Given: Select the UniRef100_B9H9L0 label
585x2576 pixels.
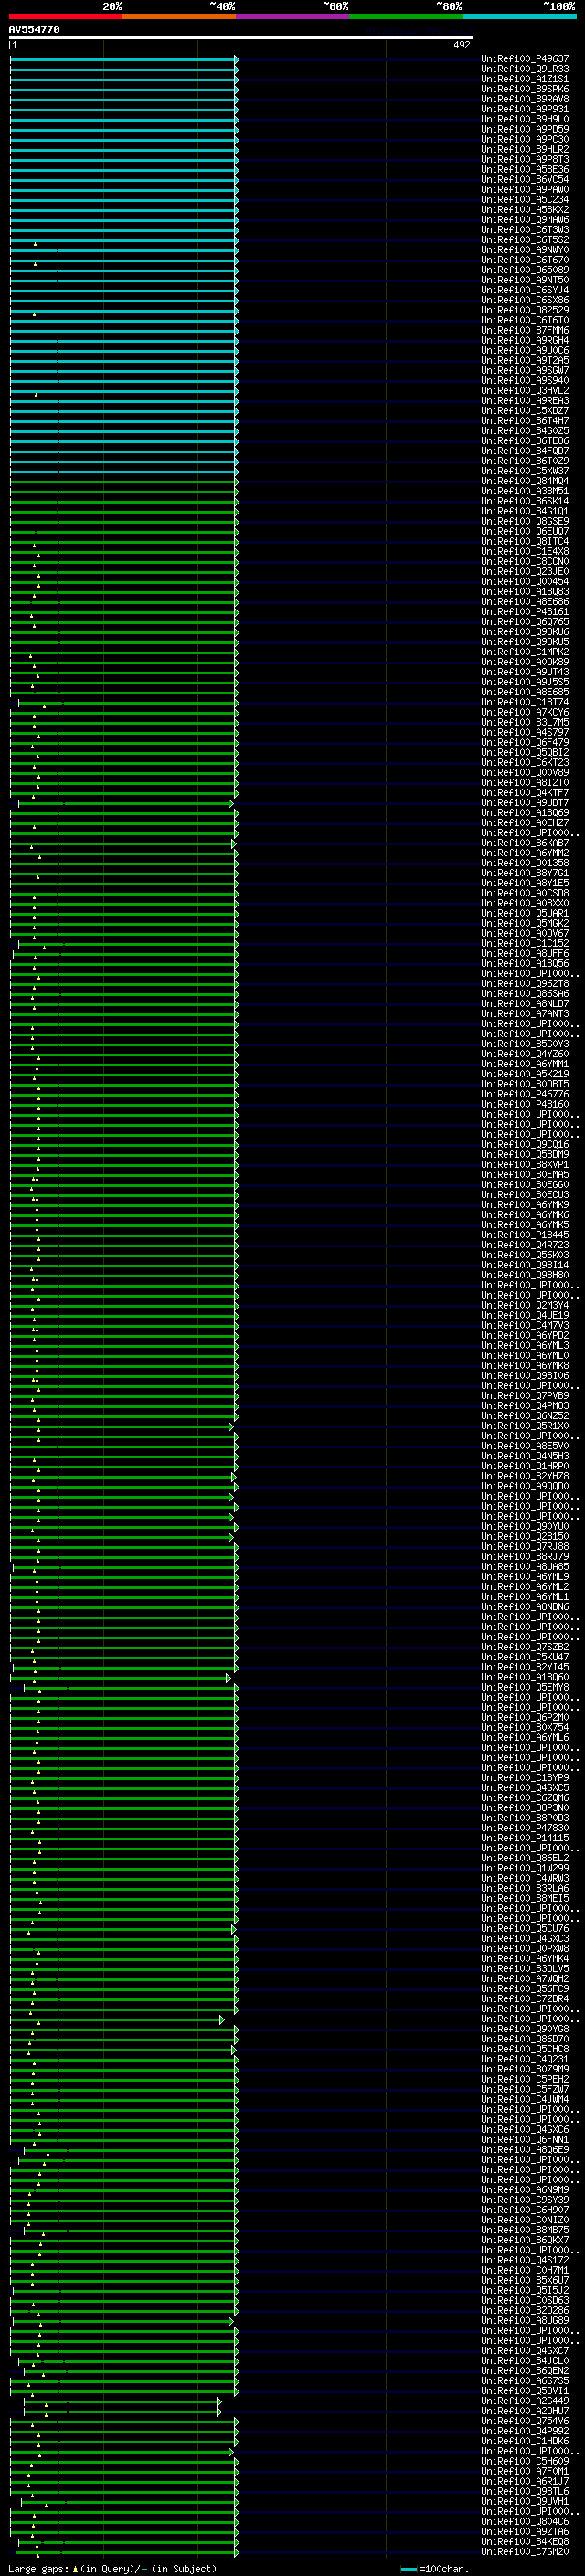Looking at the screenshot, I should [525, 119].
